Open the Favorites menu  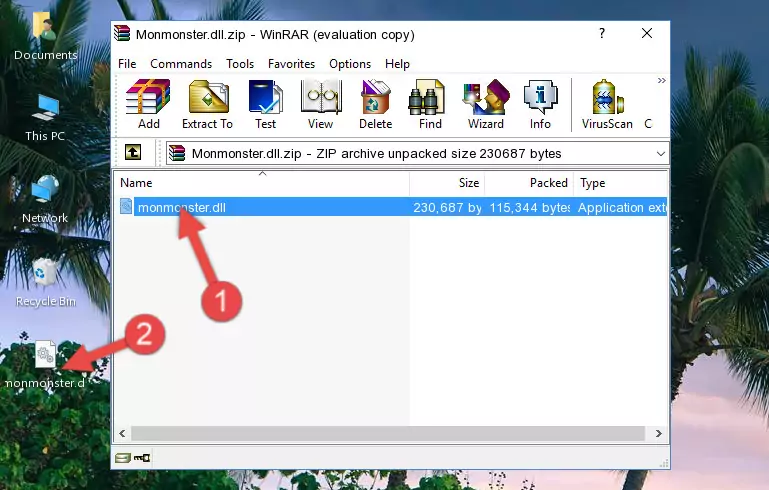point(291,64)
